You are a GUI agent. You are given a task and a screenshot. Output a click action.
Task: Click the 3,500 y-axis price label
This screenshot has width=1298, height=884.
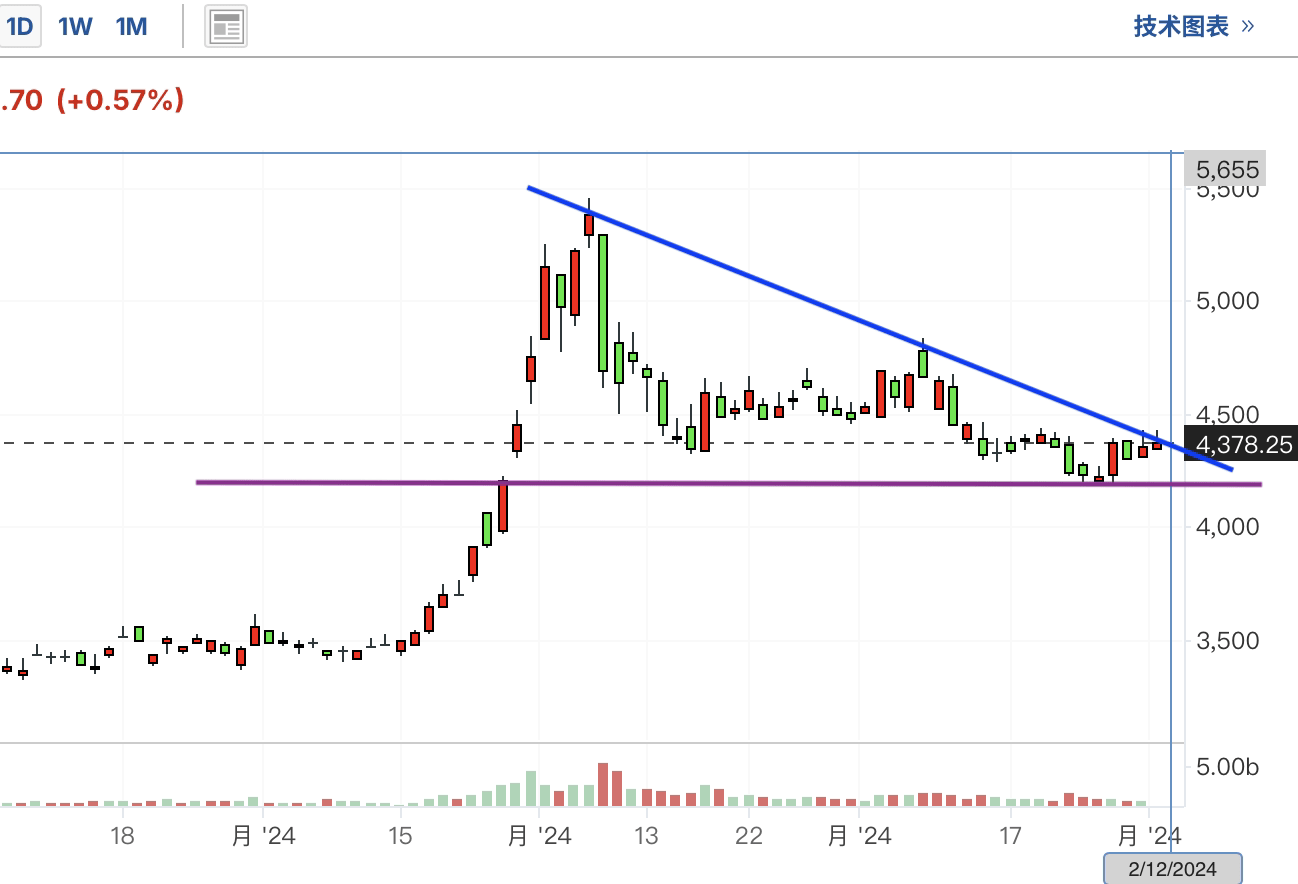1229,641
